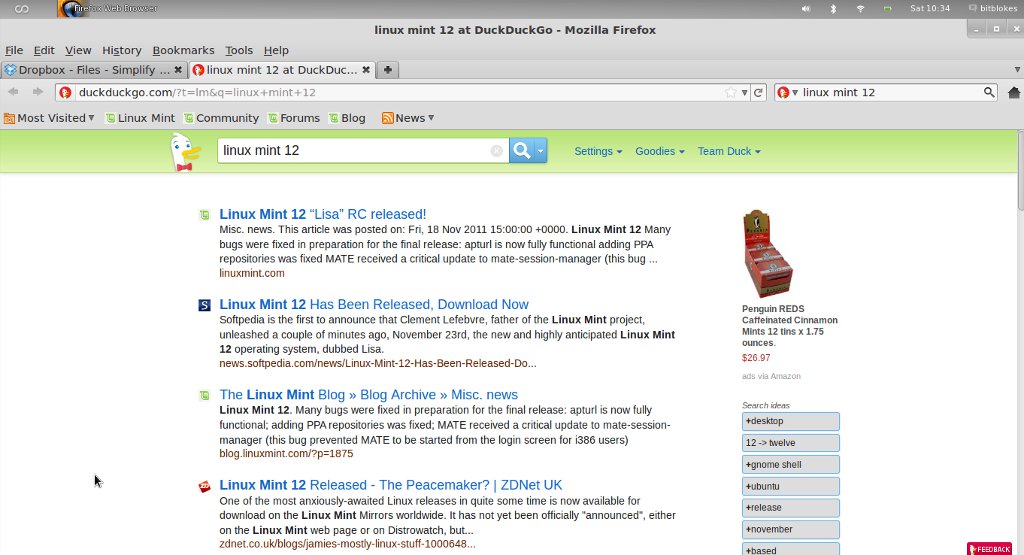Screen dimensions: 1024x555
Task: Click the page vertical scrollbar thumb
Action: click(x=1019, y=171)
